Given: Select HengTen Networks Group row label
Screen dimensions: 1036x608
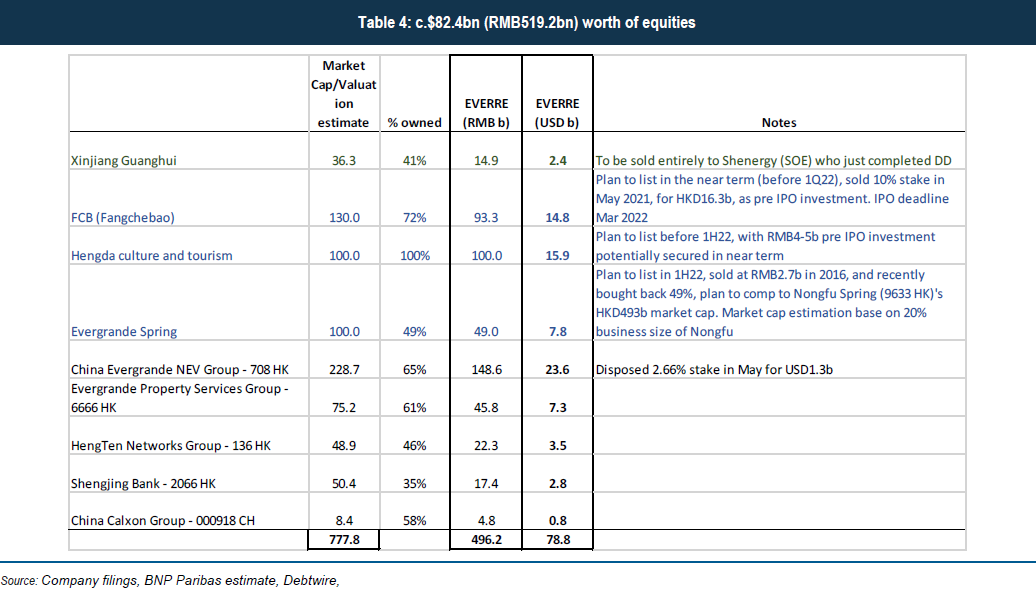Looking at the screenshot, I should tap(170, 445).
